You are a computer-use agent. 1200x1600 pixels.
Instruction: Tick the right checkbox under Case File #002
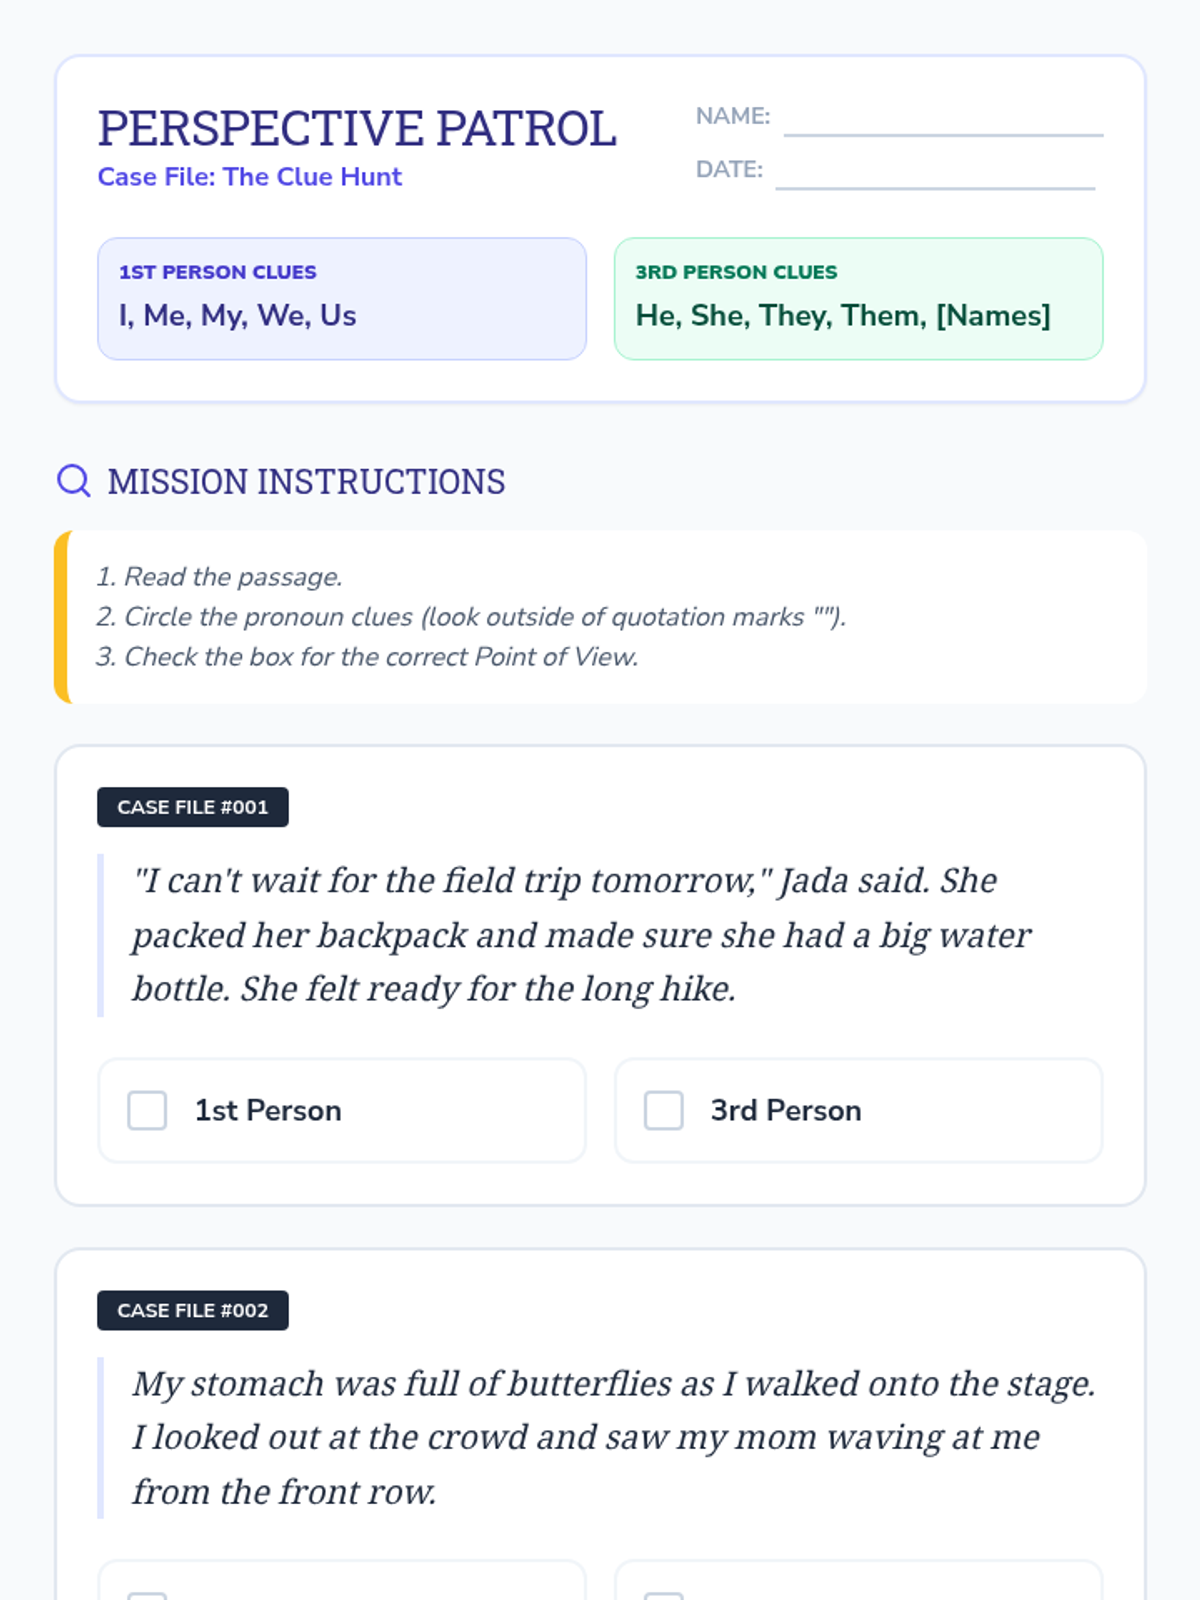click(x=663, y=1596)
